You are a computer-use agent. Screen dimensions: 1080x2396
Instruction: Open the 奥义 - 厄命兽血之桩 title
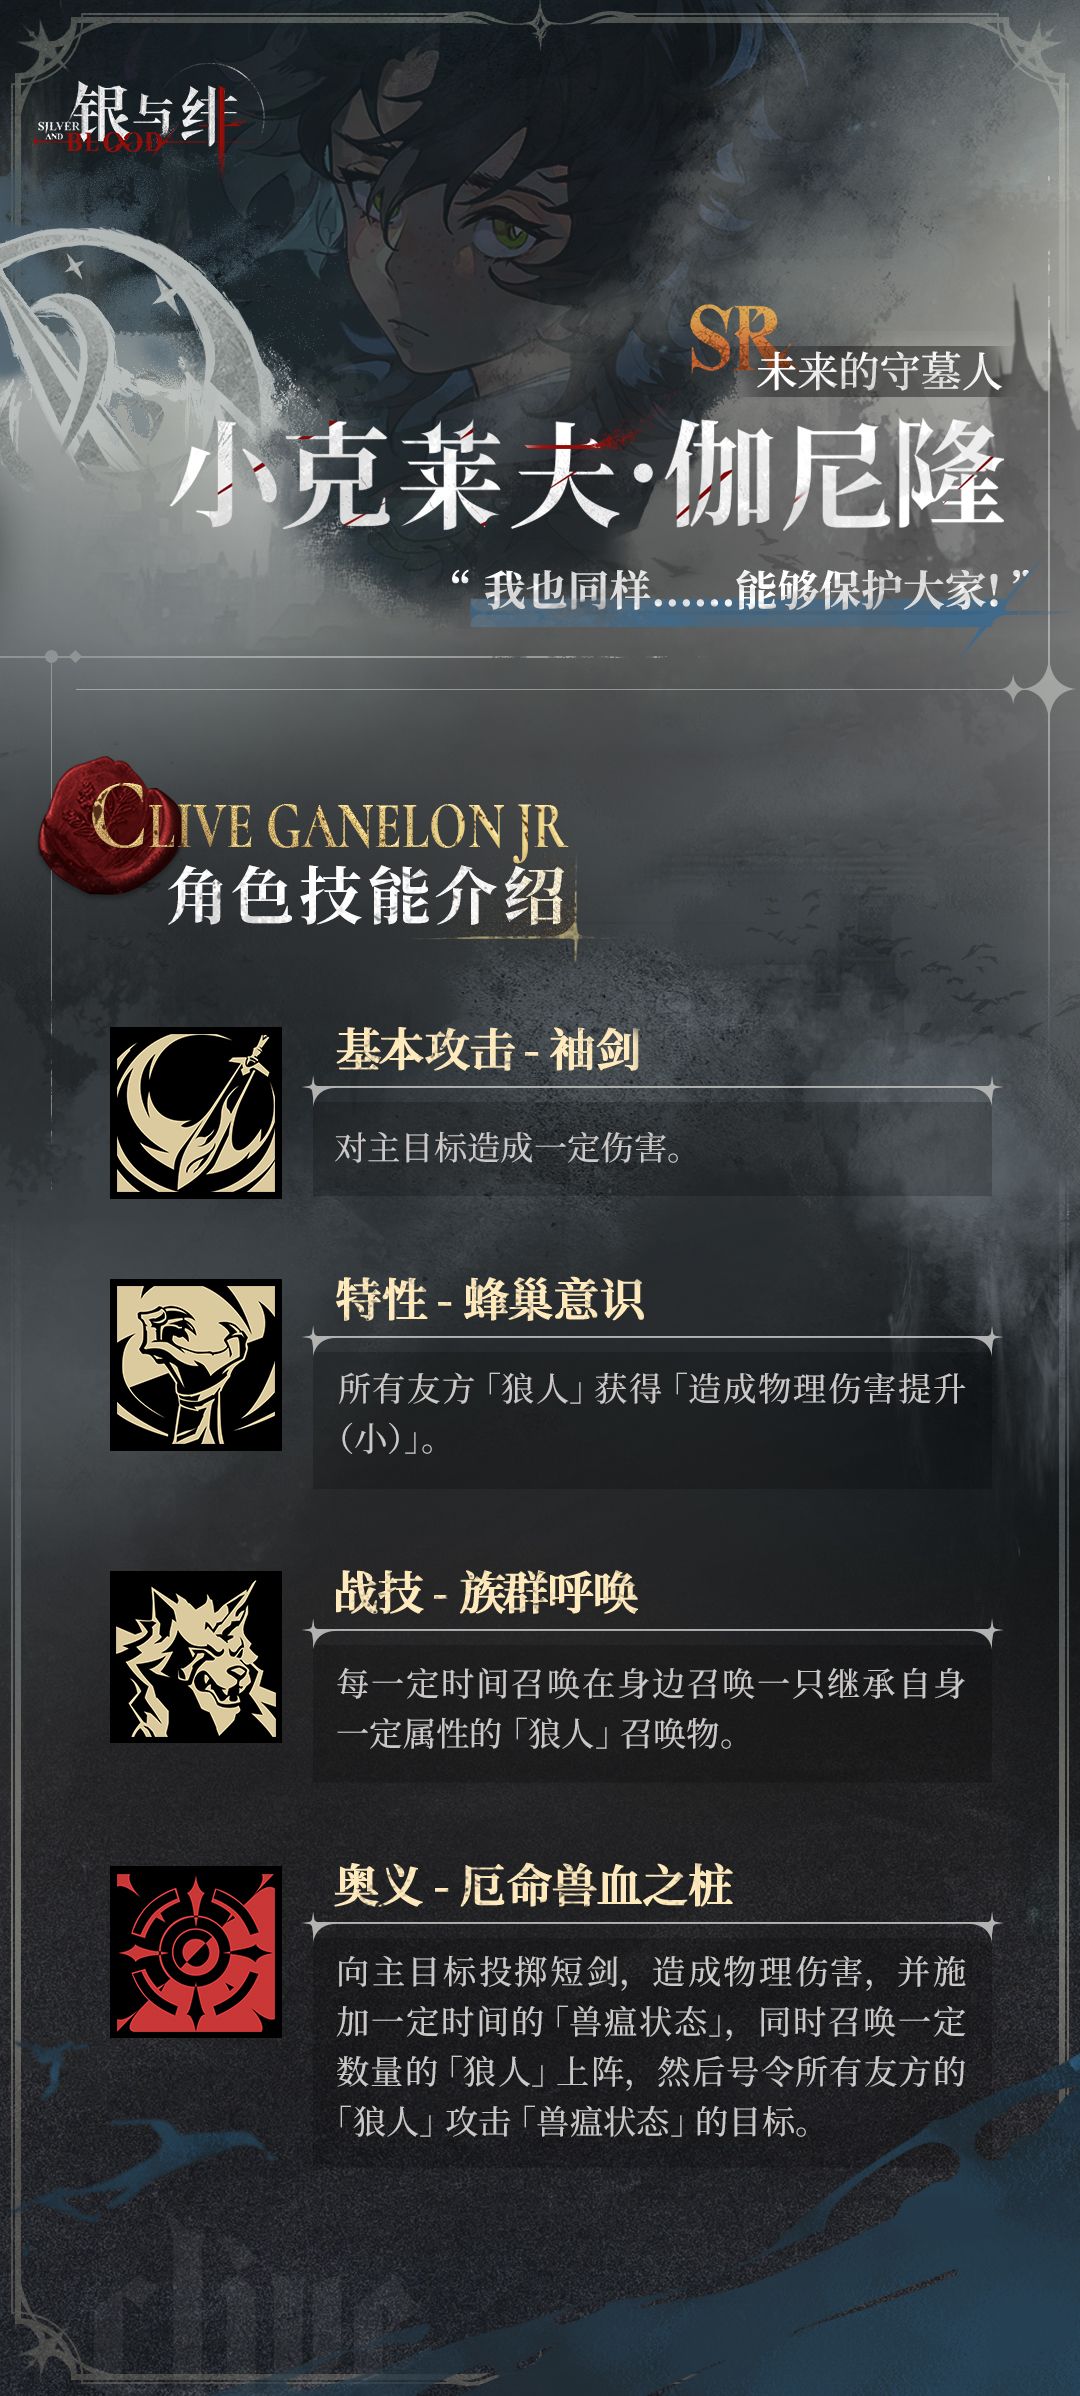pos(534,1886)
